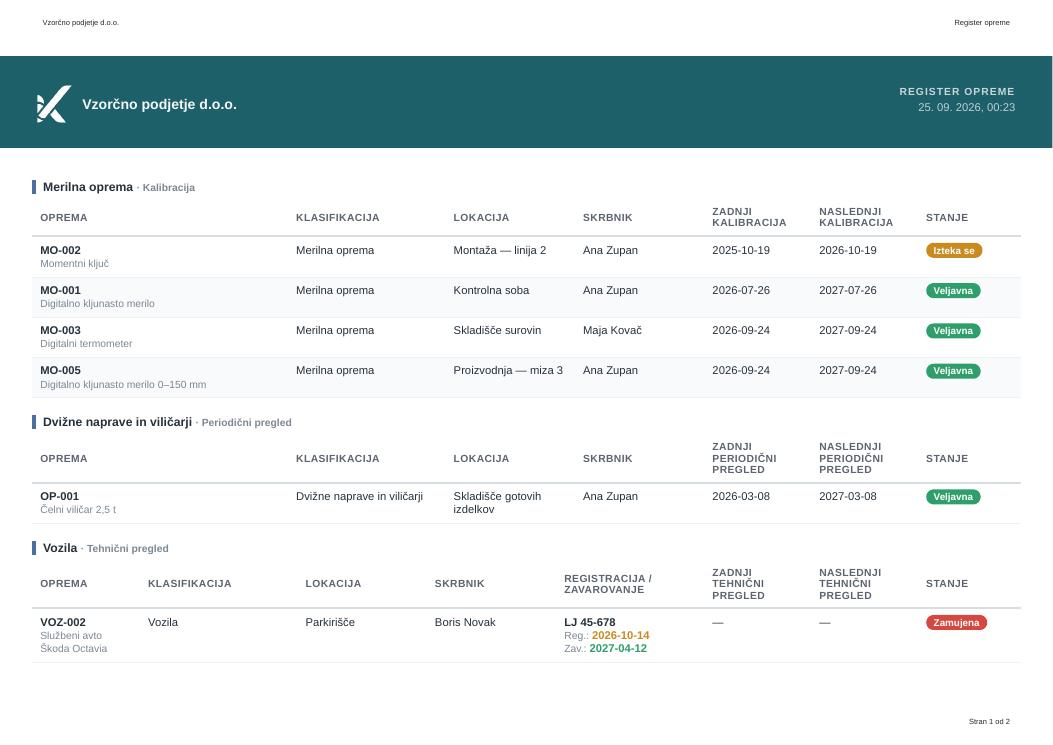Viewport: 1053px width, 745px height.
Task: Click the registration date "2026-10-14"
Action: click(x=621, y=635)
